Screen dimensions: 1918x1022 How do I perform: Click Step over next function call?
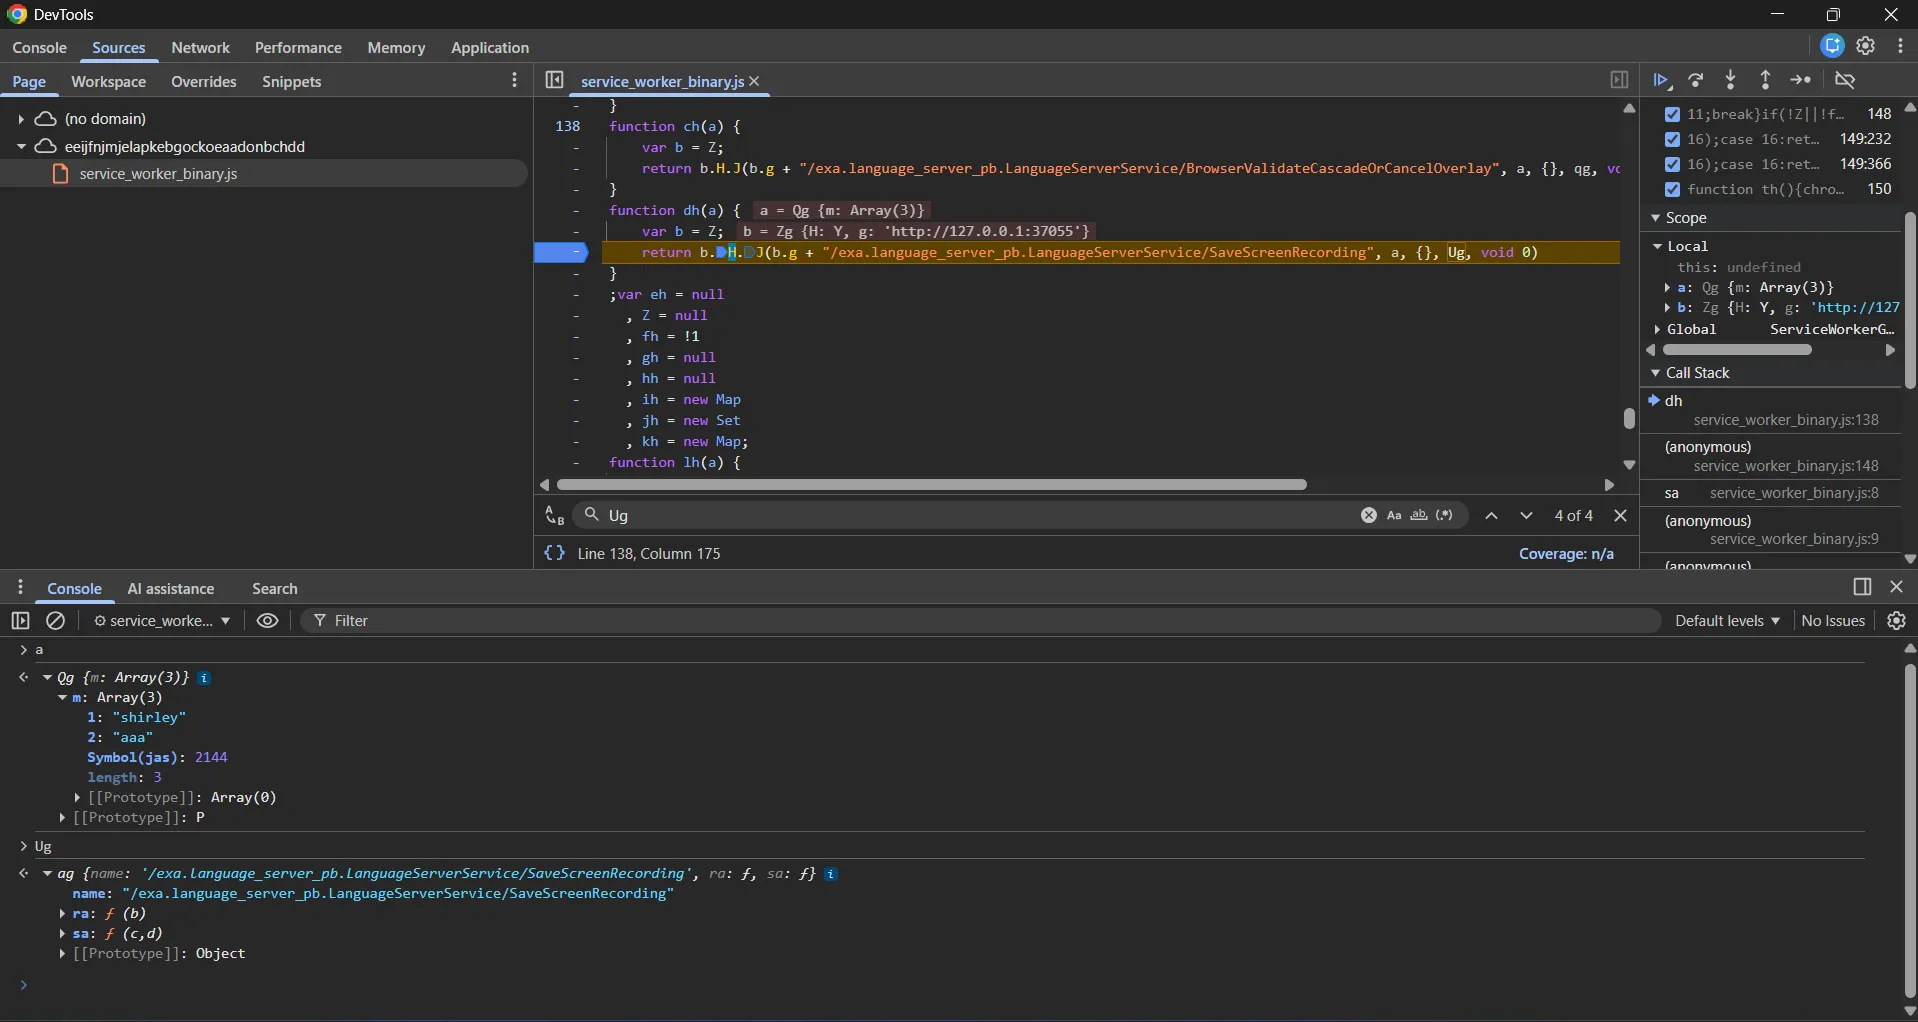pos(1696,81)
